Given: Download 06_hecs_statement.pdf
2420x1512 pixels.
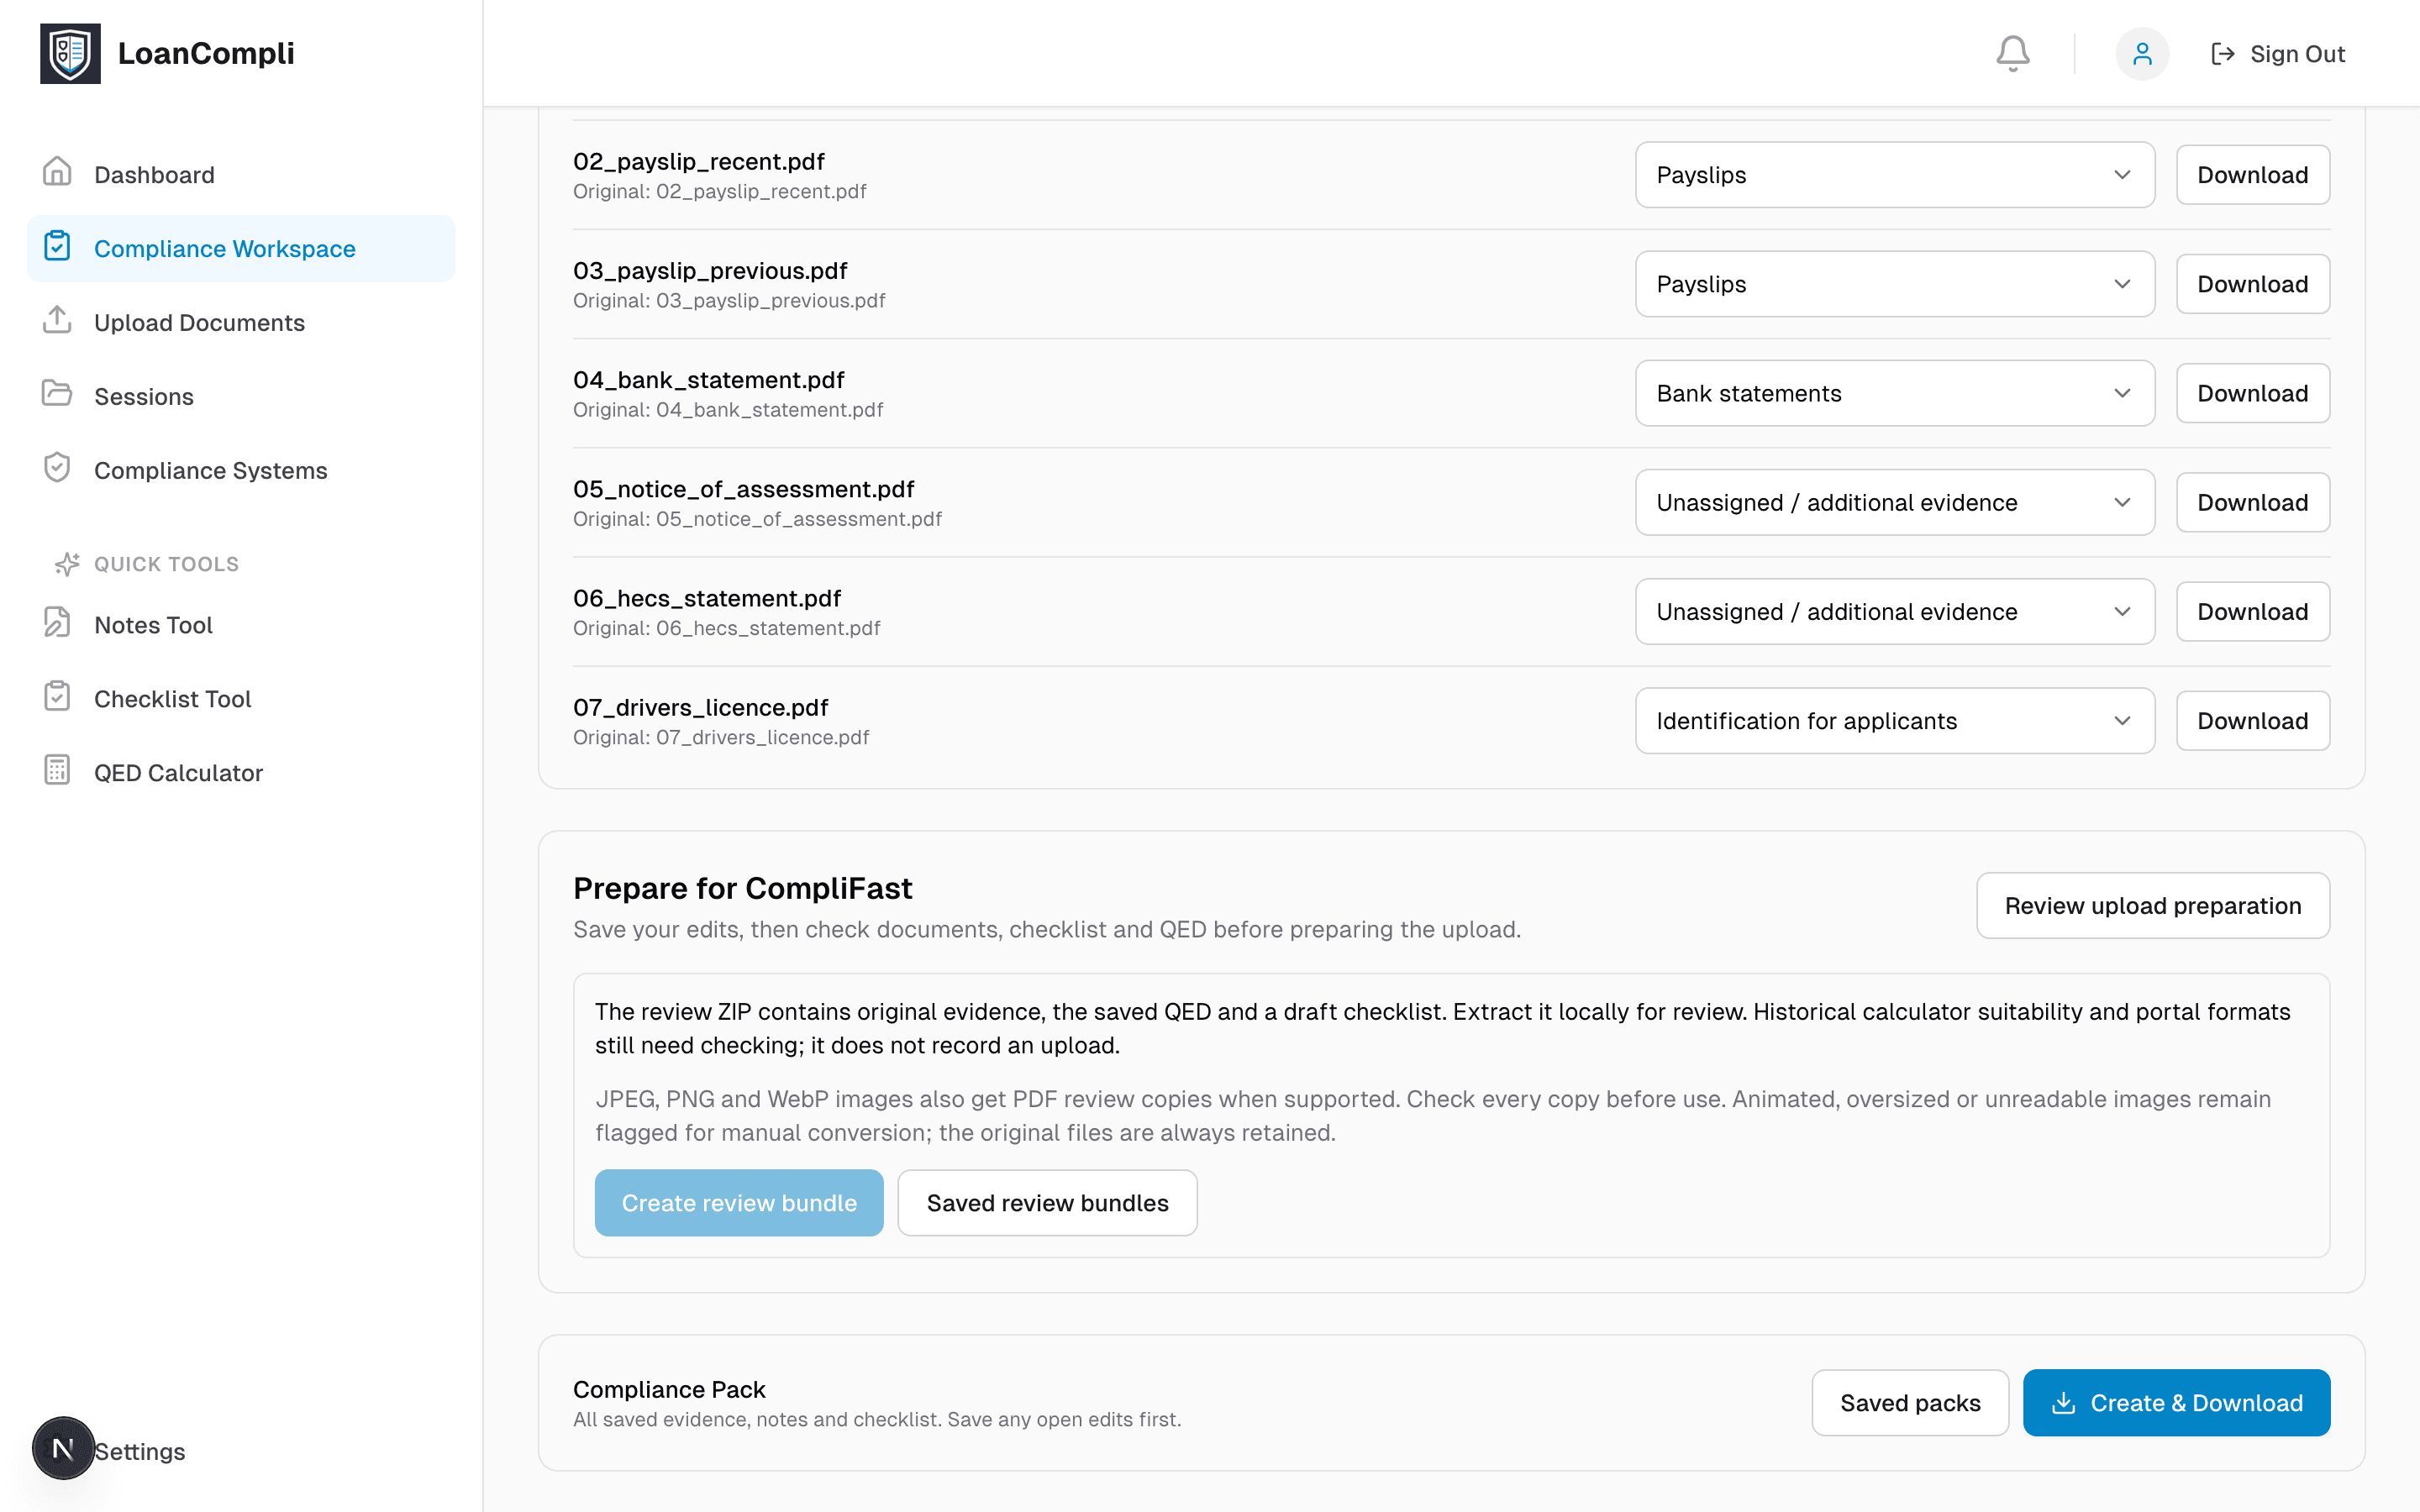Looking at the screenshot, I should (2253, 612).
